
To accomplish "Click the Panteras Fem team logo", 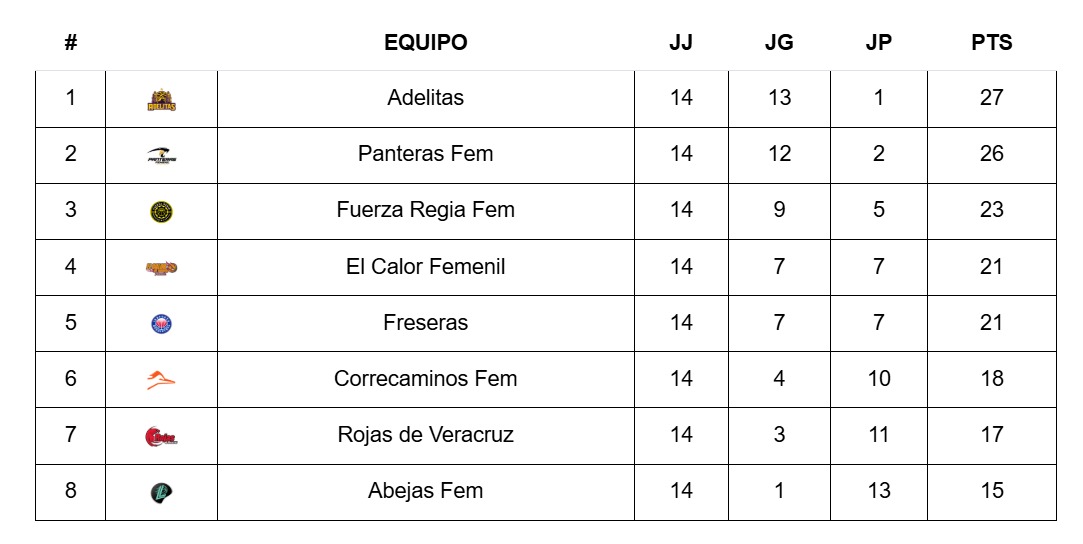I will tap(161, 155).
